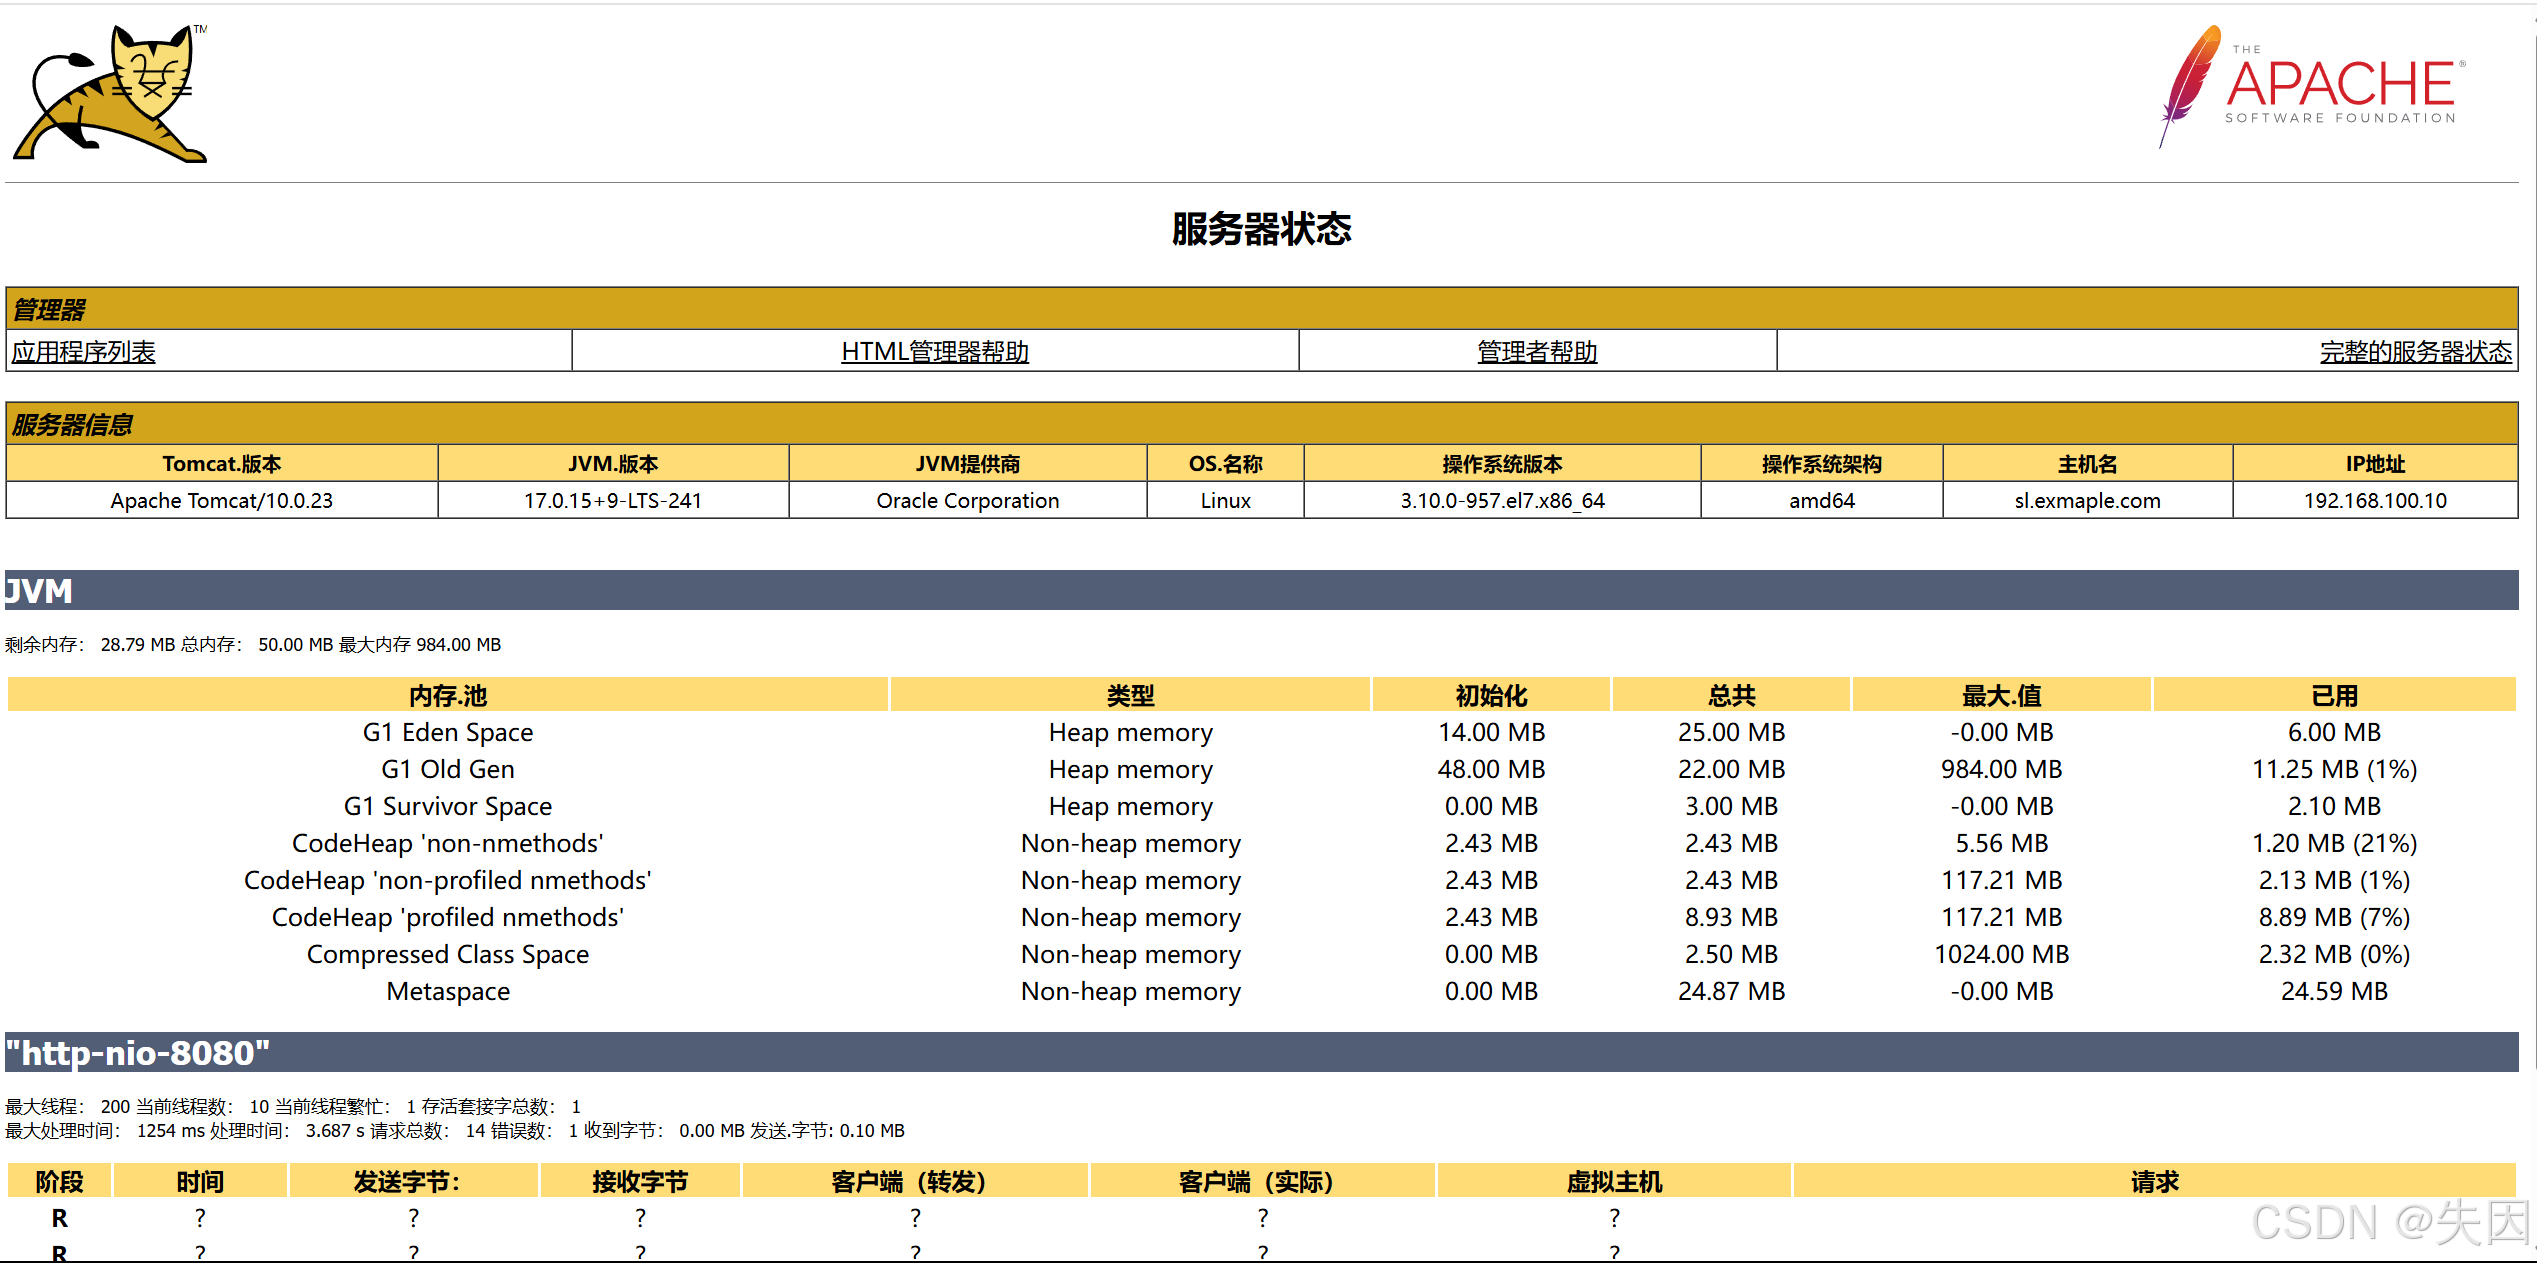The image size is (2537, 1263).
Task: Select the JVM version 17.0.15+9-LTS-241 cell
Action: click(x=613, y=500)
